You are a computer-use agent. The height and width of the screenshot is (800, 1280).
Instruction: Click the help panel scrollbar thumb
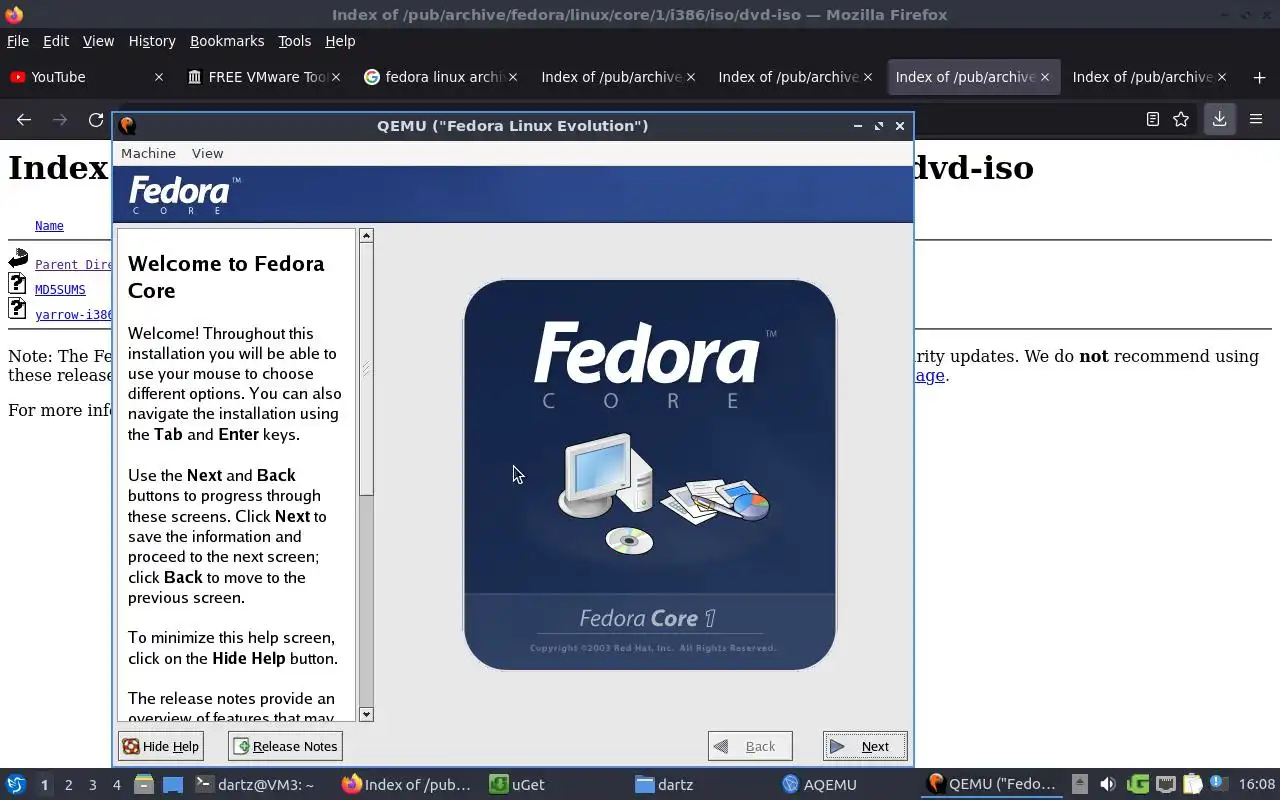pos(366,369)
